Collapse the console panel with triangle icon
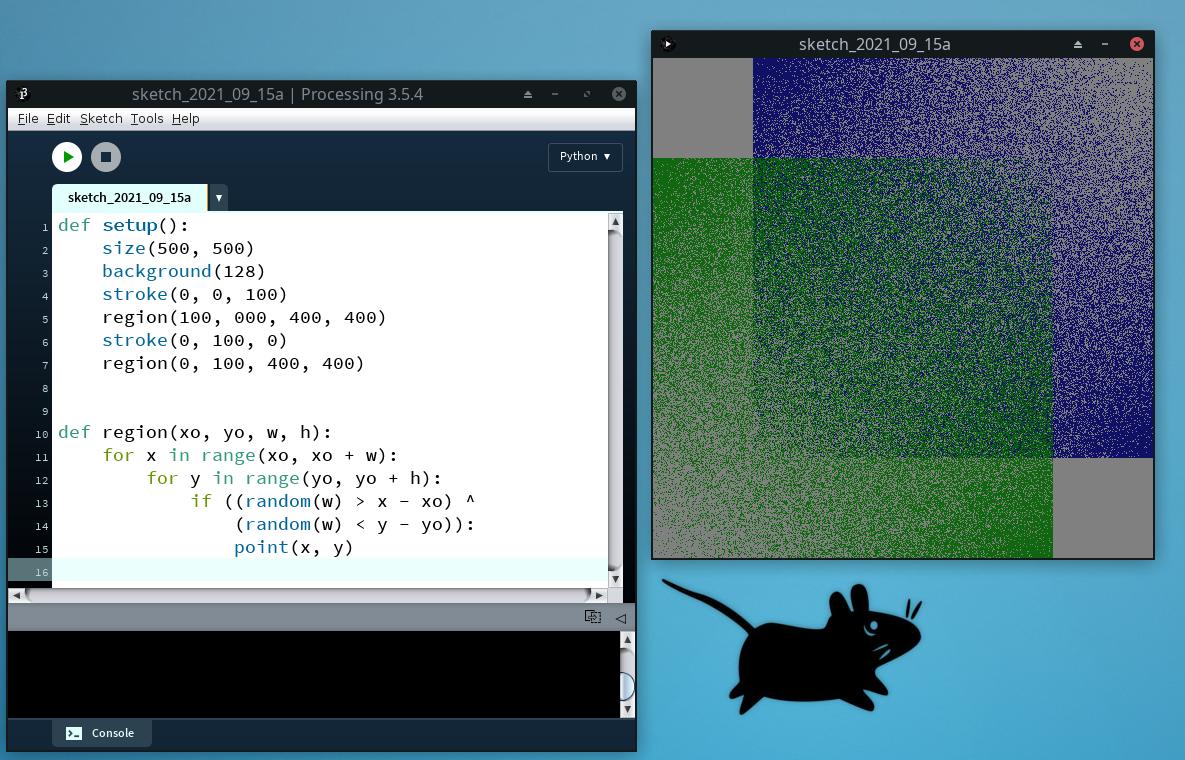The width and height of the screenshot is (1185, 760). [621, 618]
